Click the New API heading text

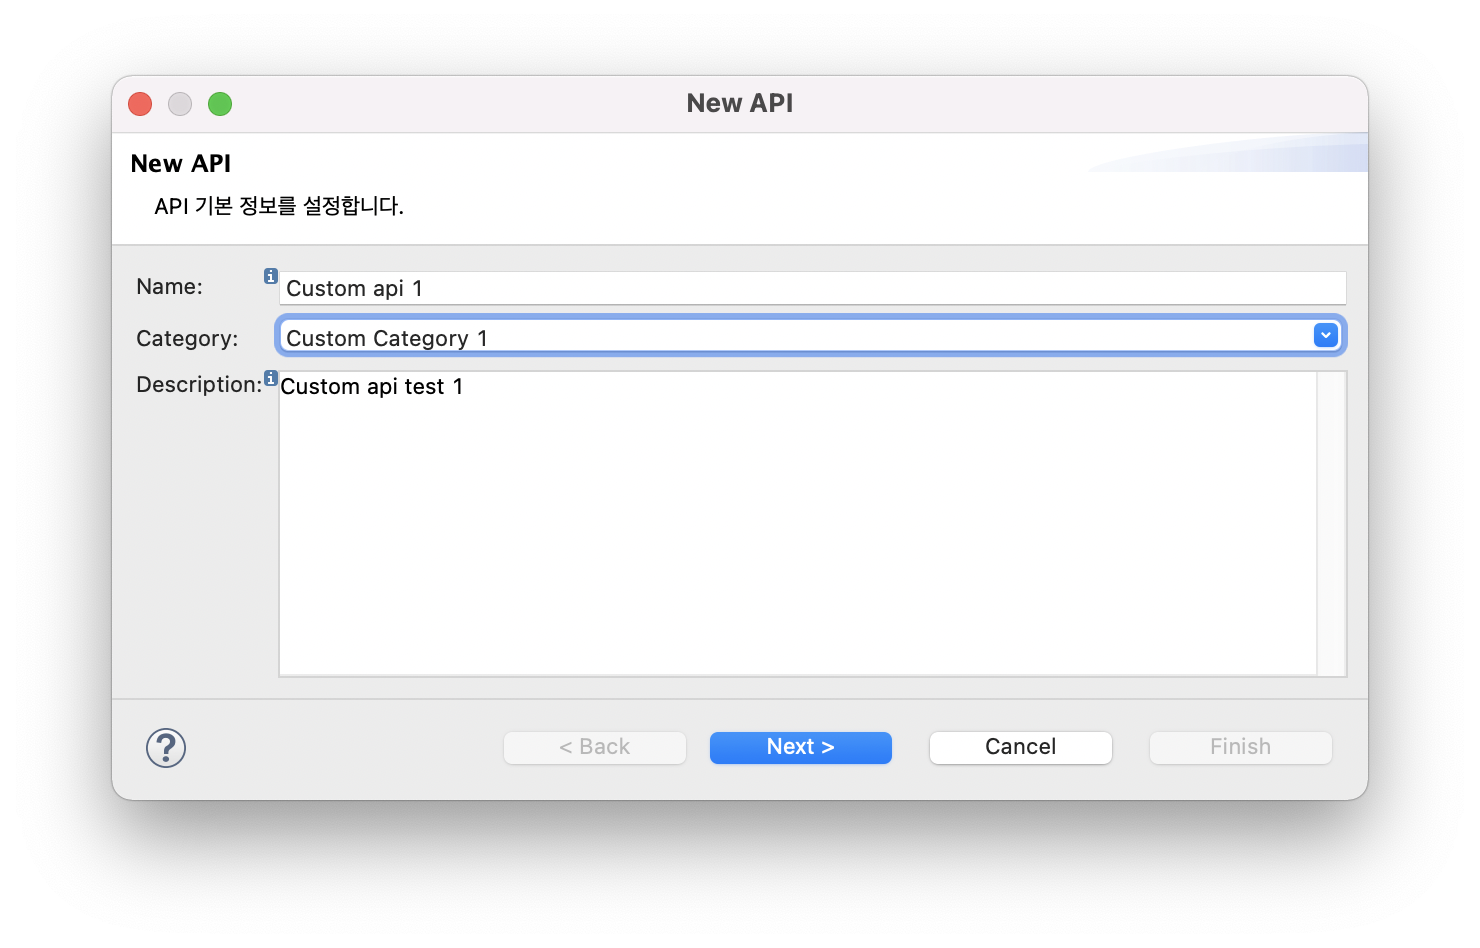click(181, 163)
